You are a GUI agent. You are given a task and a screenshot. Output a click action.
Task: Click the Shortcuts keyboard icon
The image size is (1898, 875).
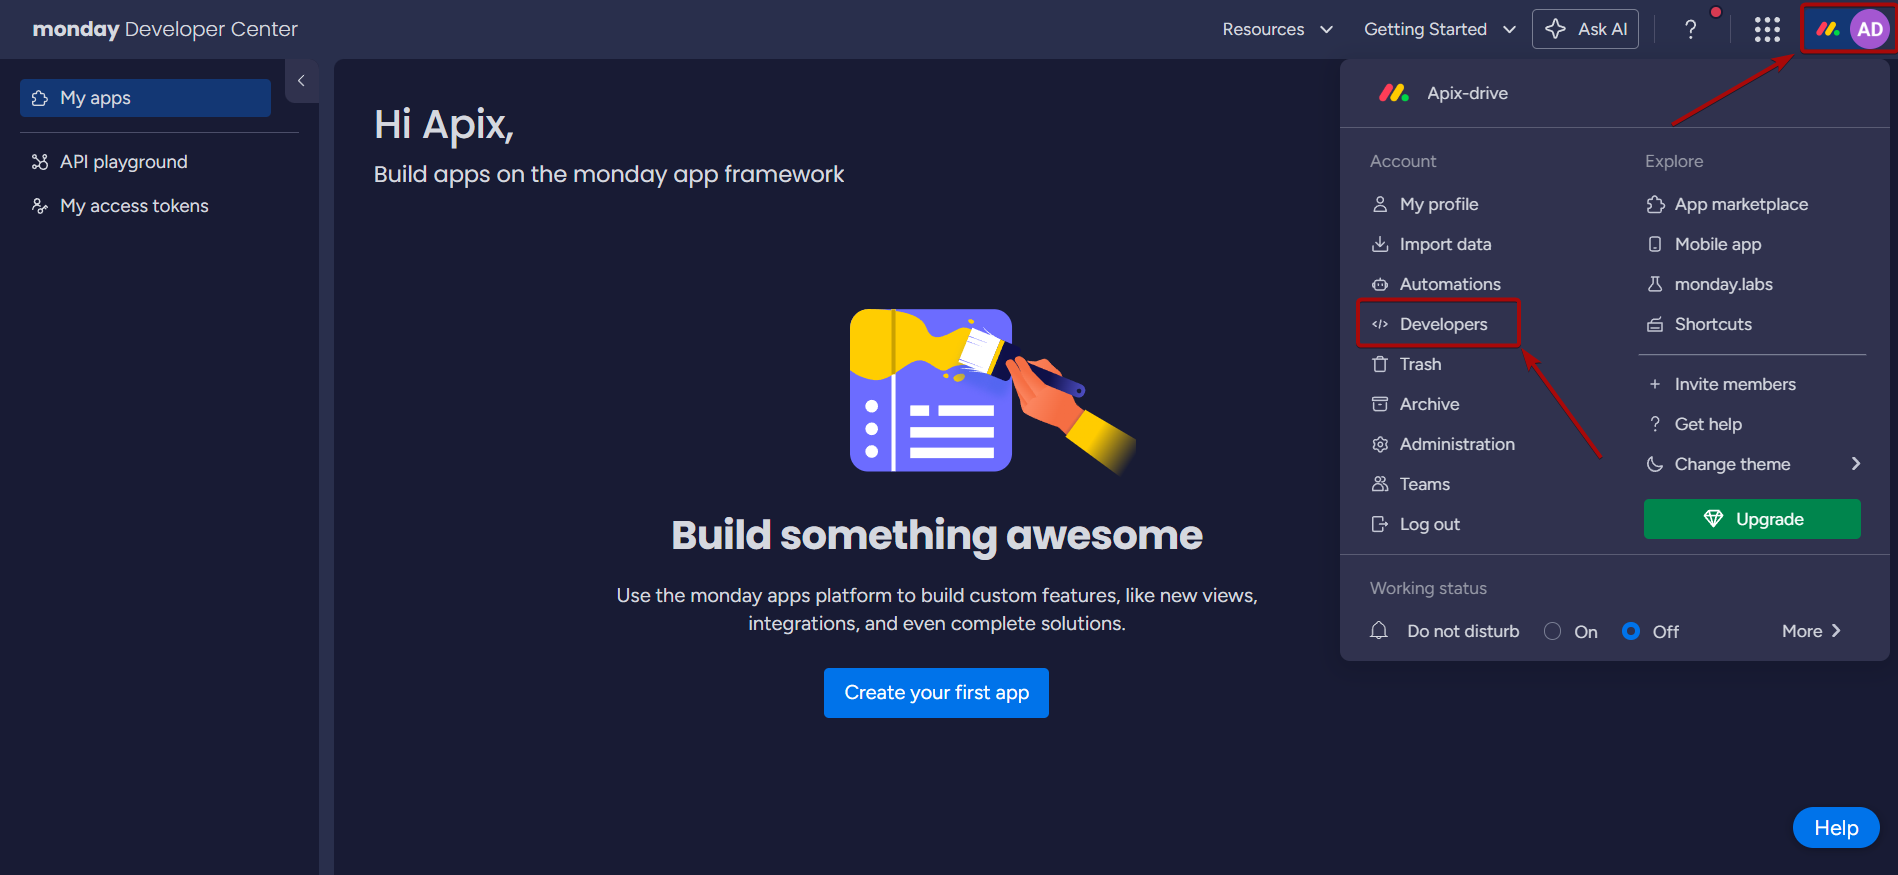click(1655, 324)
